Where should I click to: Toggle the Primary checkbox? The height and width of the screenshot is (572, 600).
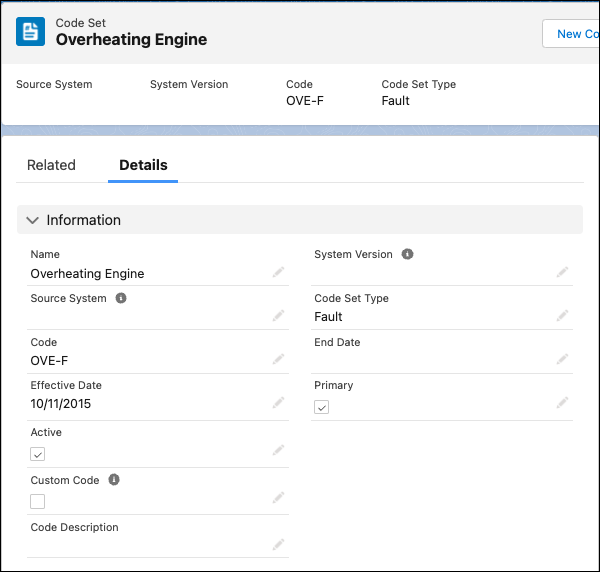coord(321,407)
